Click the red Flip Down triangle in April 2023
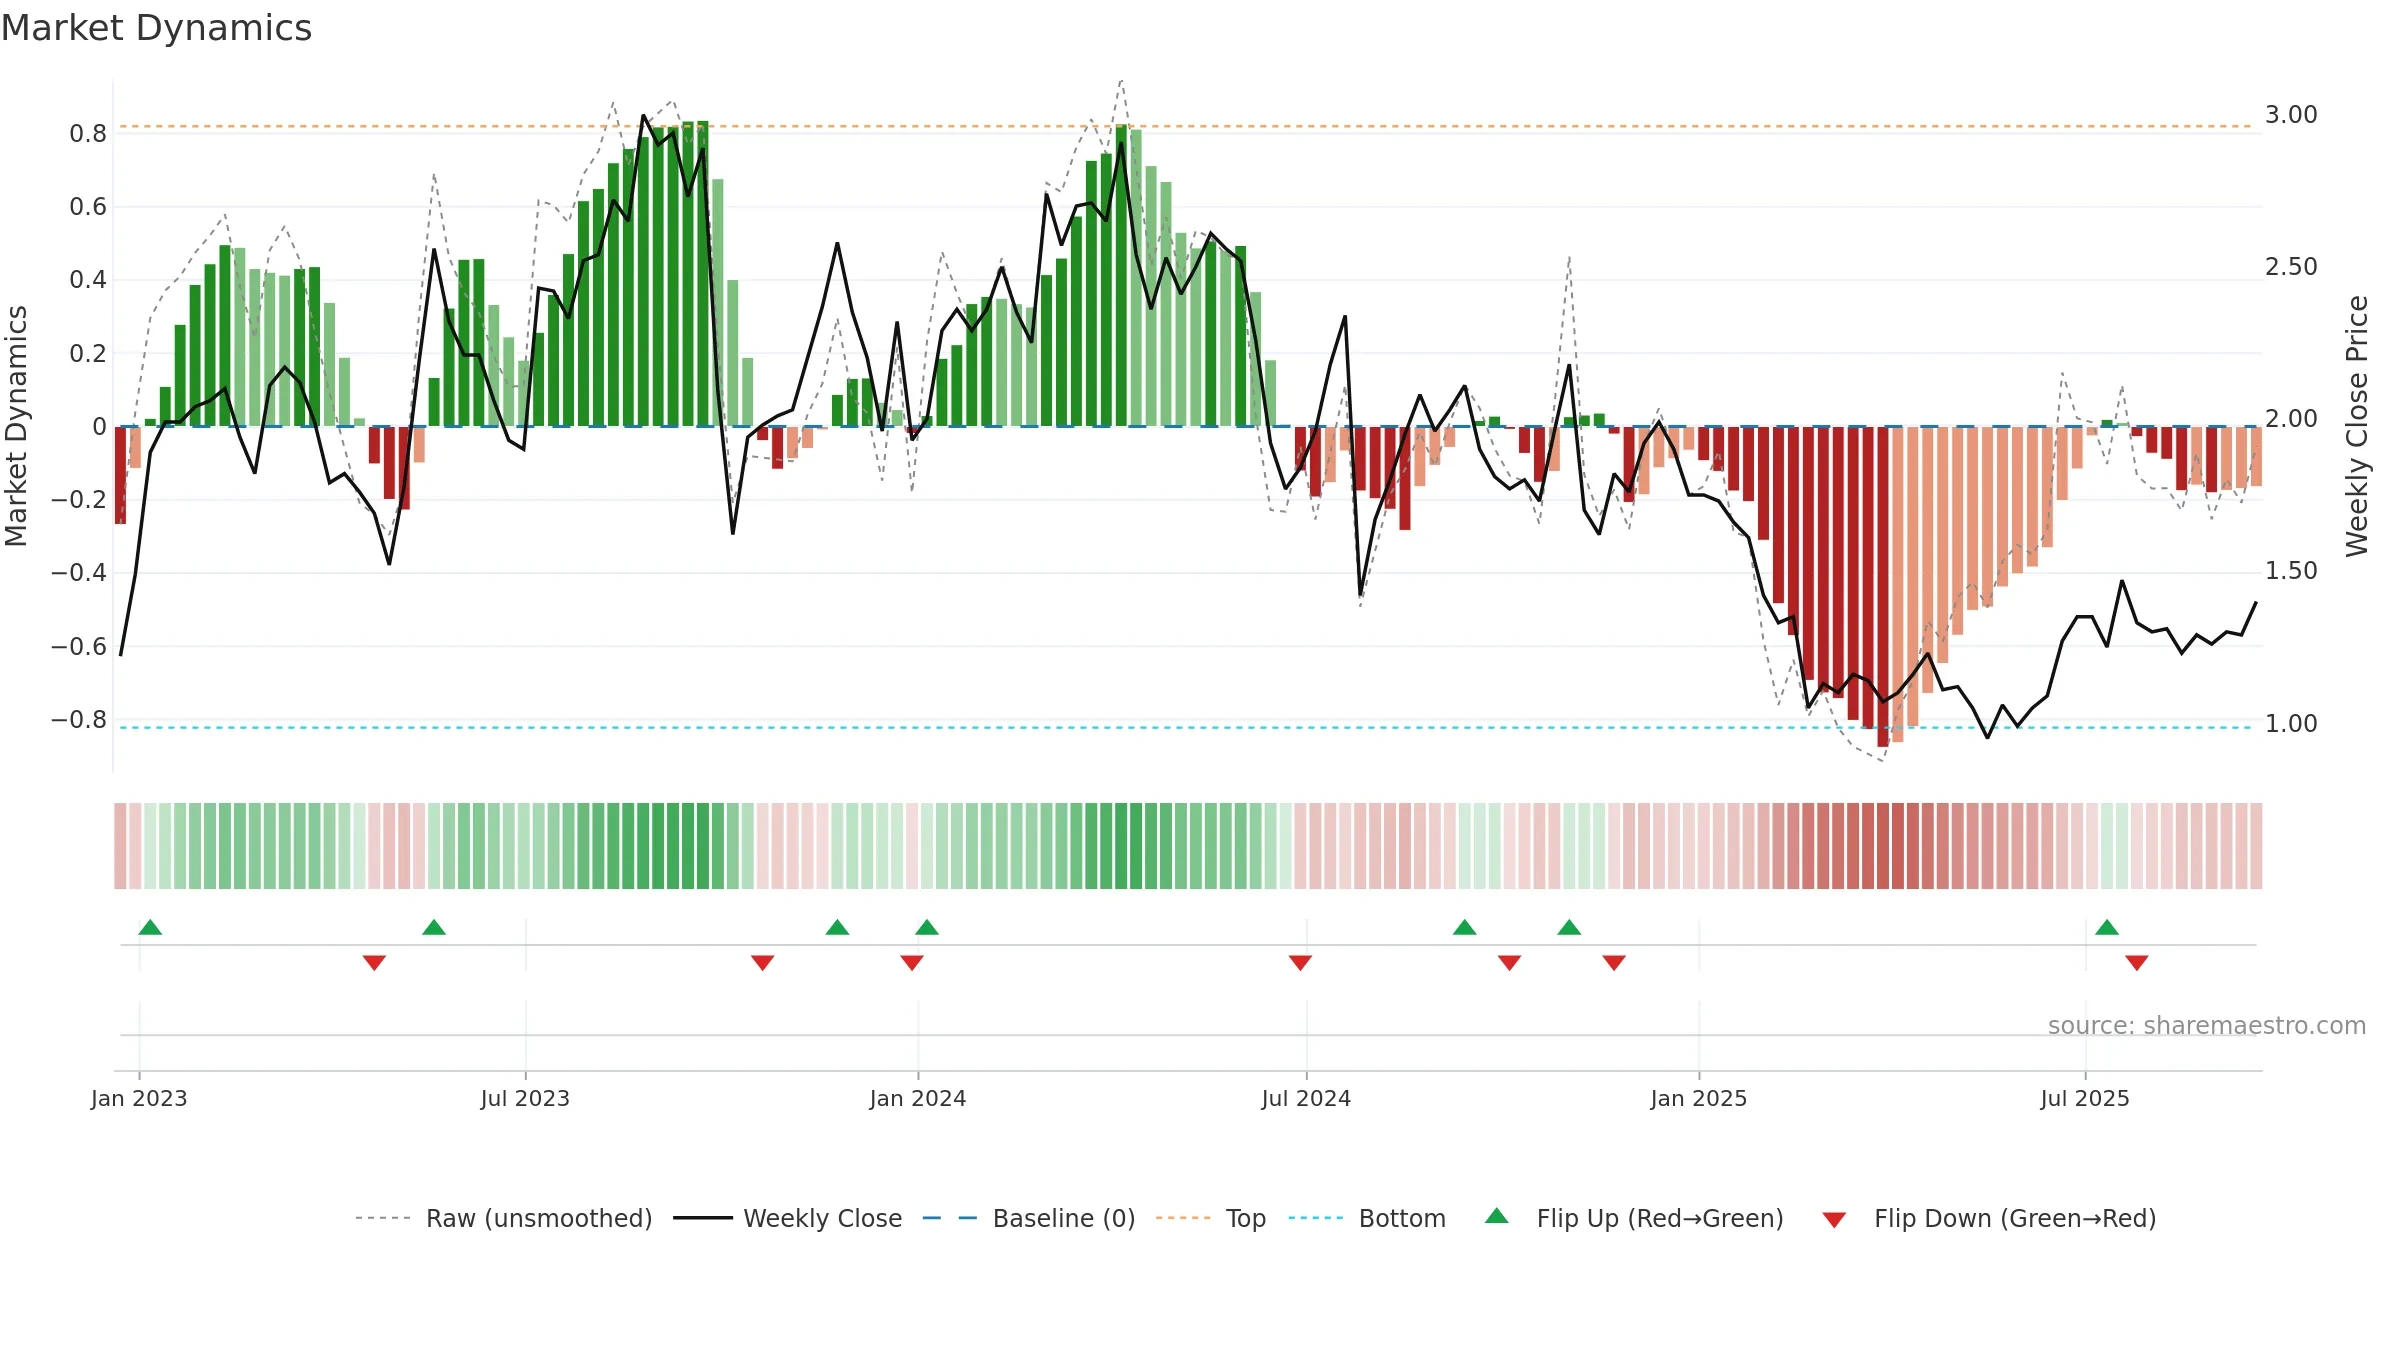Screen dimensions: 2400x1350 pyautogui.click(x=374, y=963)
